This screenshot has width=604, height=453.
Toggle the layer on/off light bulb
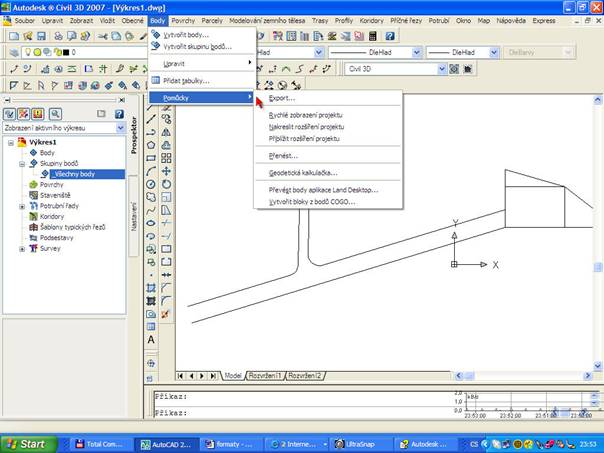pos(28,52)
